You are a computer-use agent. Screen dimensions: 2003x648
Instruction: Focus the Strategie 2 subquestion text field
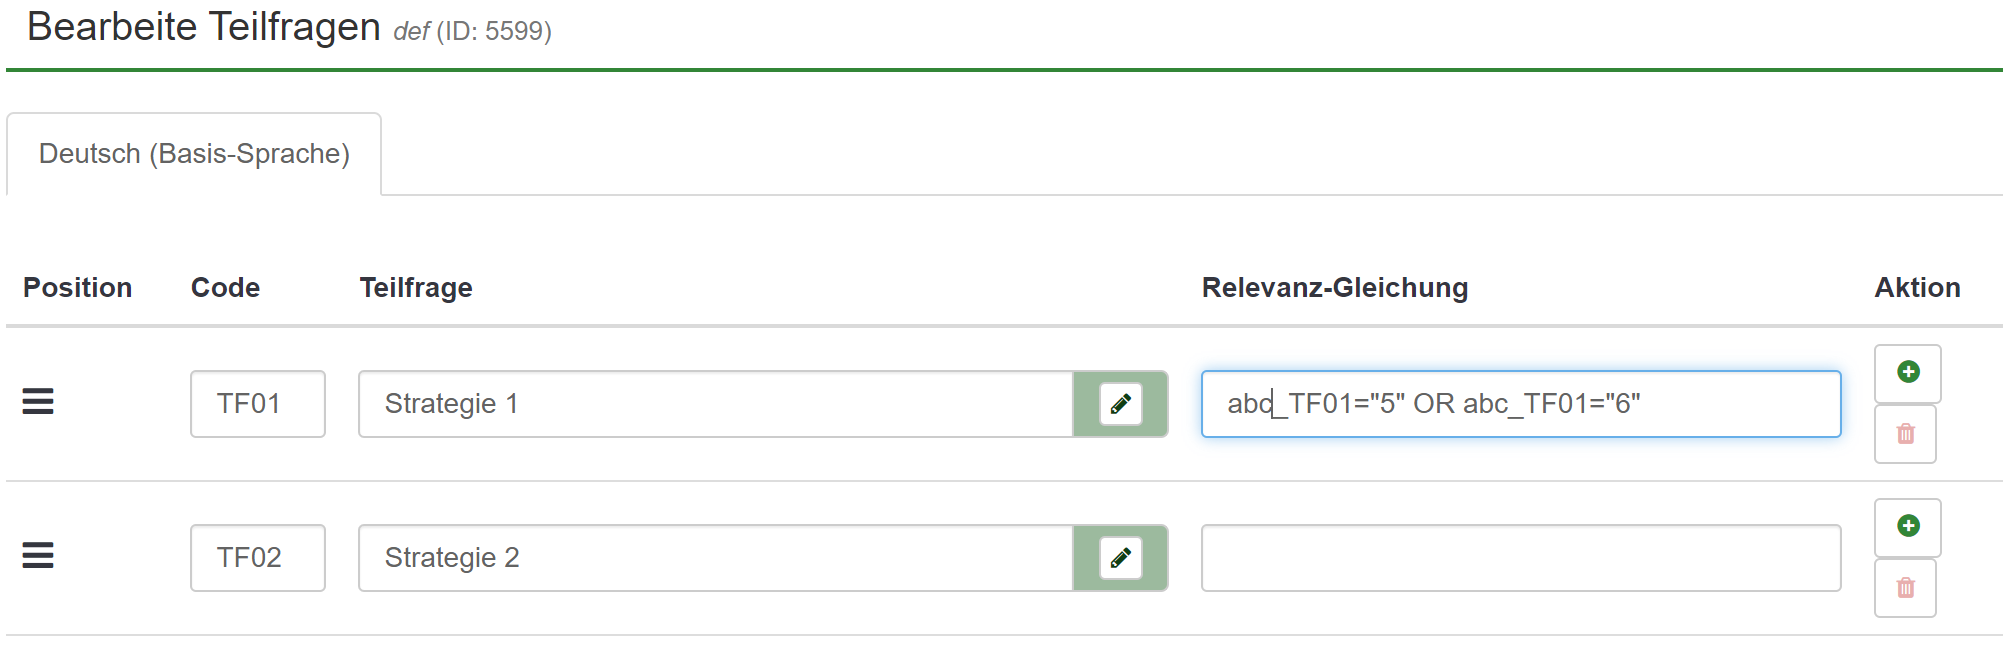[715, 558]
